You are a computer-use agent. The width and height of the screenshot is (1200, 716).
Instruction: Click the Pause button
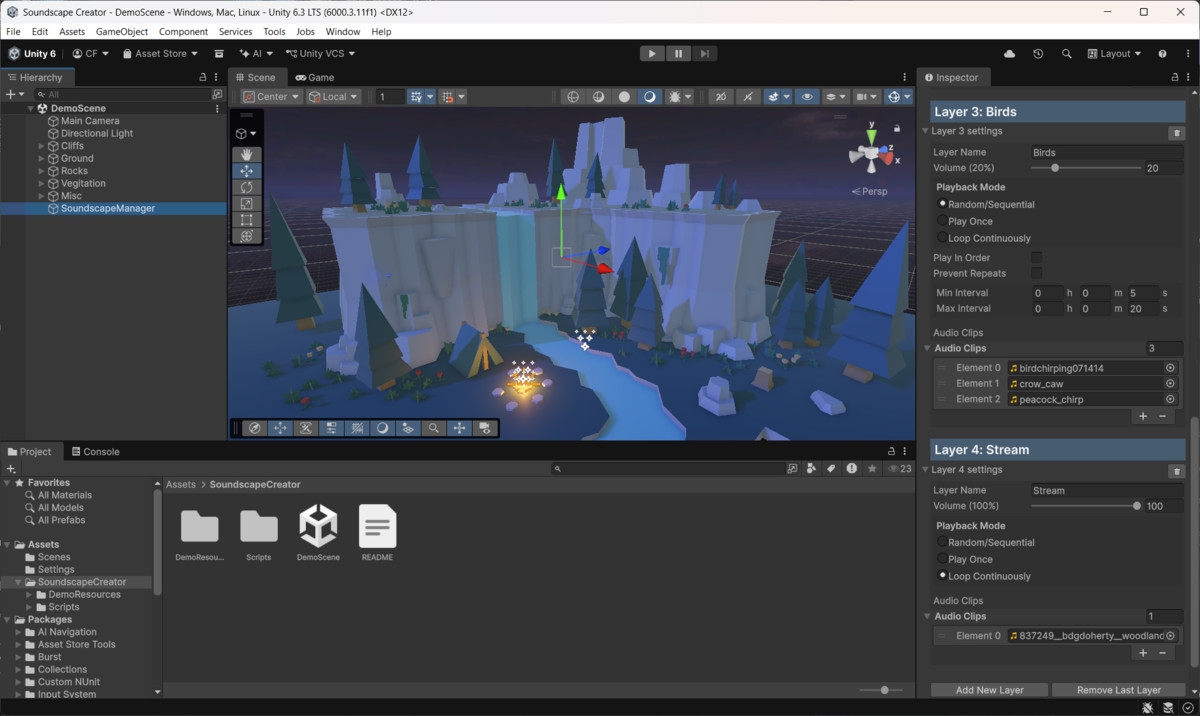click(678, 54)
